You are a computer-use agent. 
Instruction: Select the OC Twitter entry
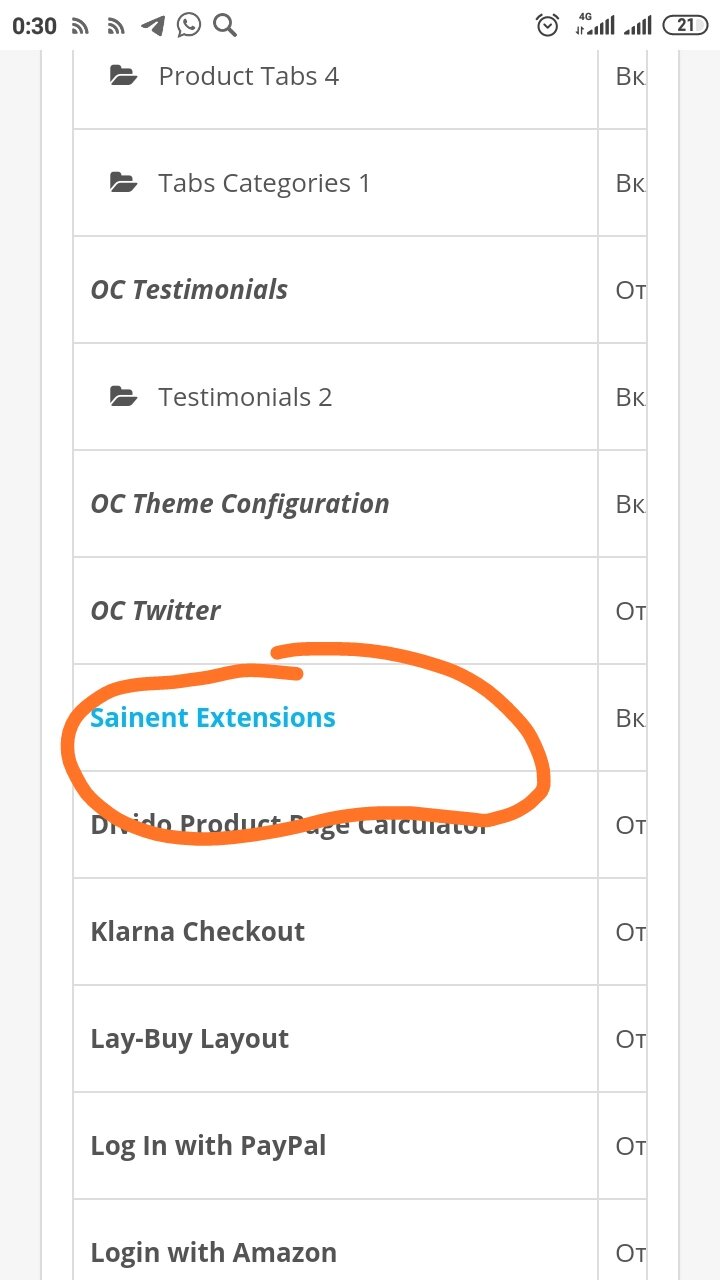click(156, 611)
